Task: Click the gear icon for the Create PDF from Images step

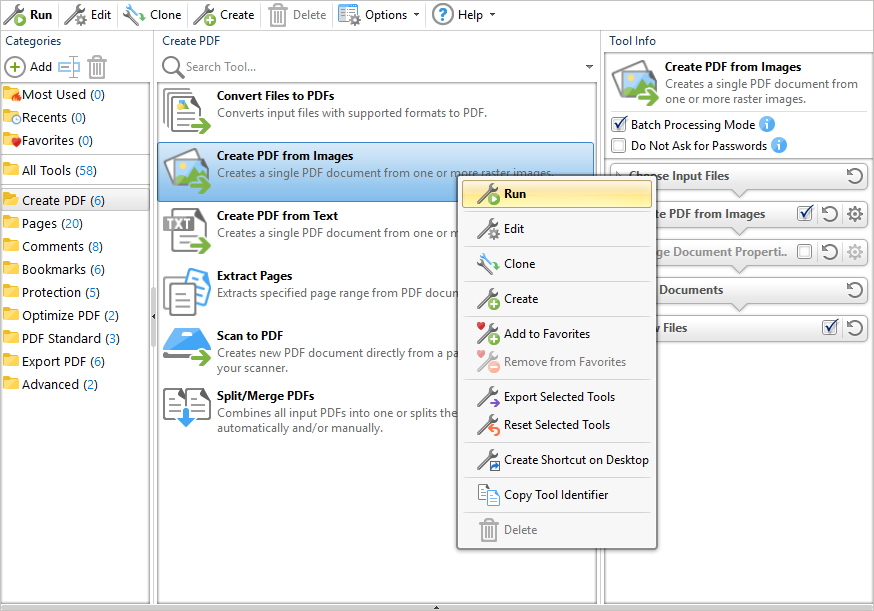Action: tap(854, 214)
